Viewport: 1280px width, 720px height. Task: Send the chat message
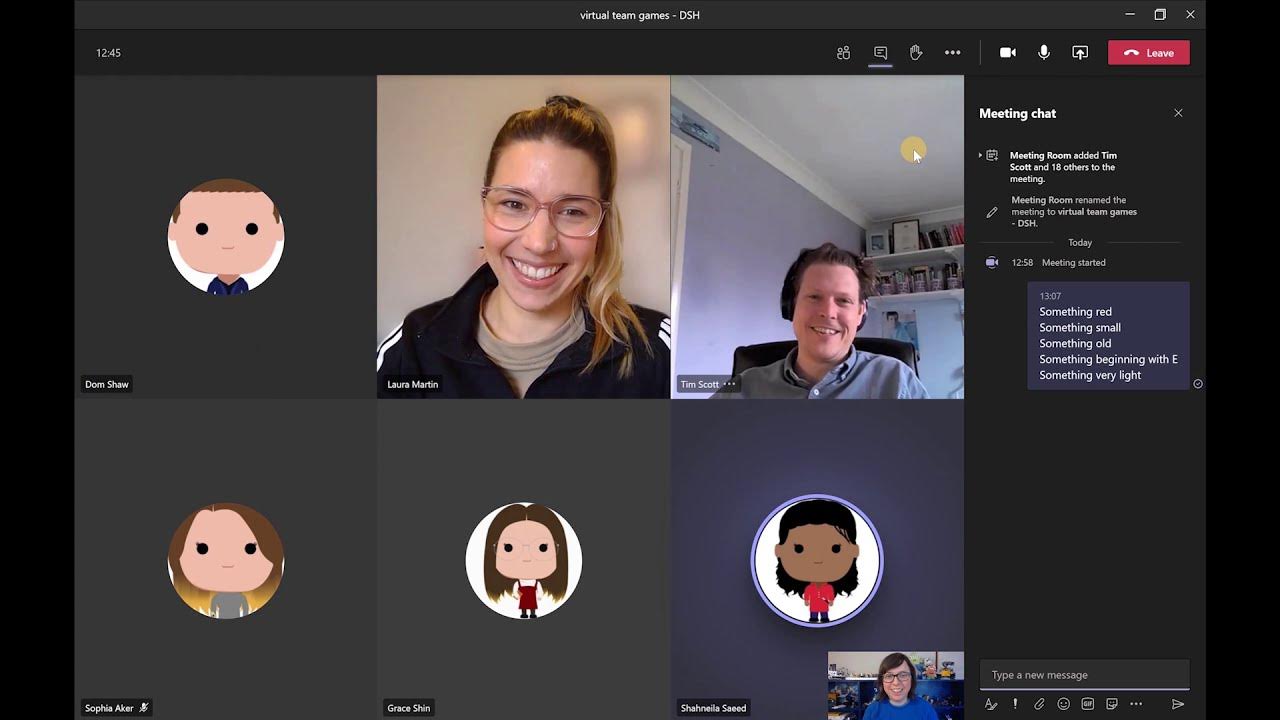(x=1178, y=704)
